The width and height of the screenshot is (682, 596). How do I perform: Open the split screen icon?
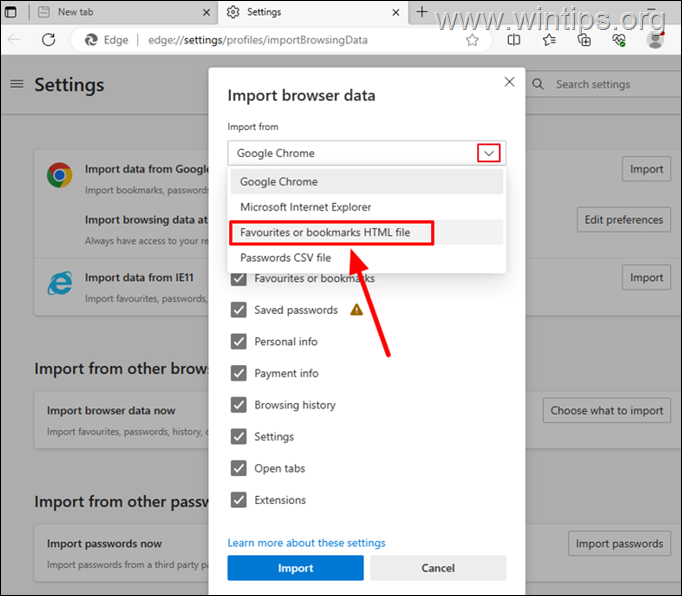point(514,40)
